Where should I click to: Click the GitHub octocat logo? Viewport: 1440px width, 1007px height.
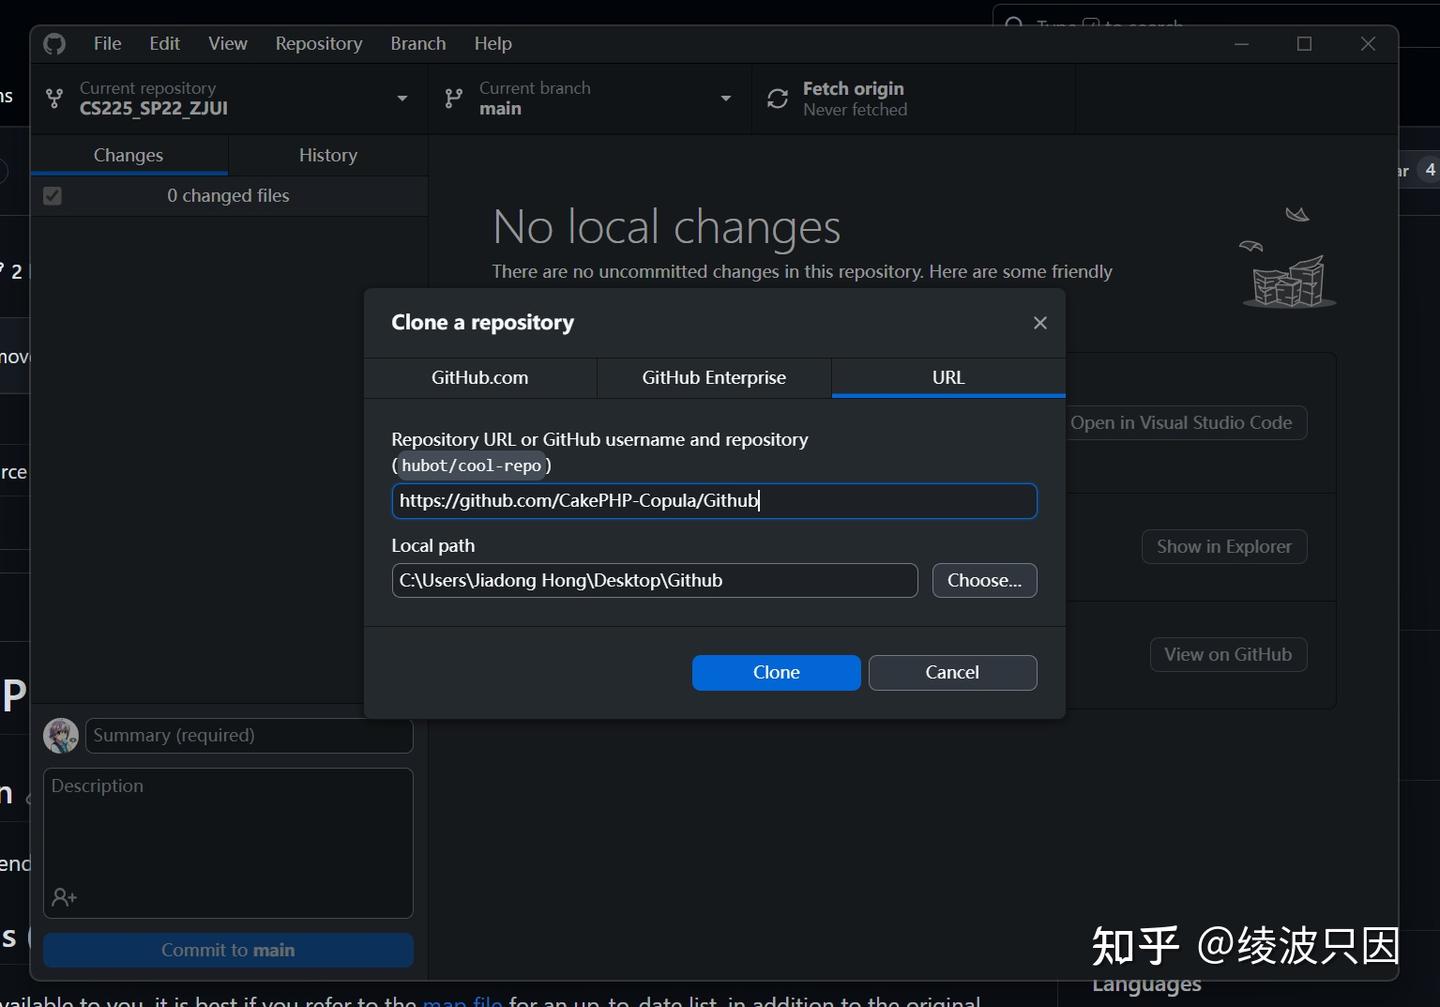(54, 43)
